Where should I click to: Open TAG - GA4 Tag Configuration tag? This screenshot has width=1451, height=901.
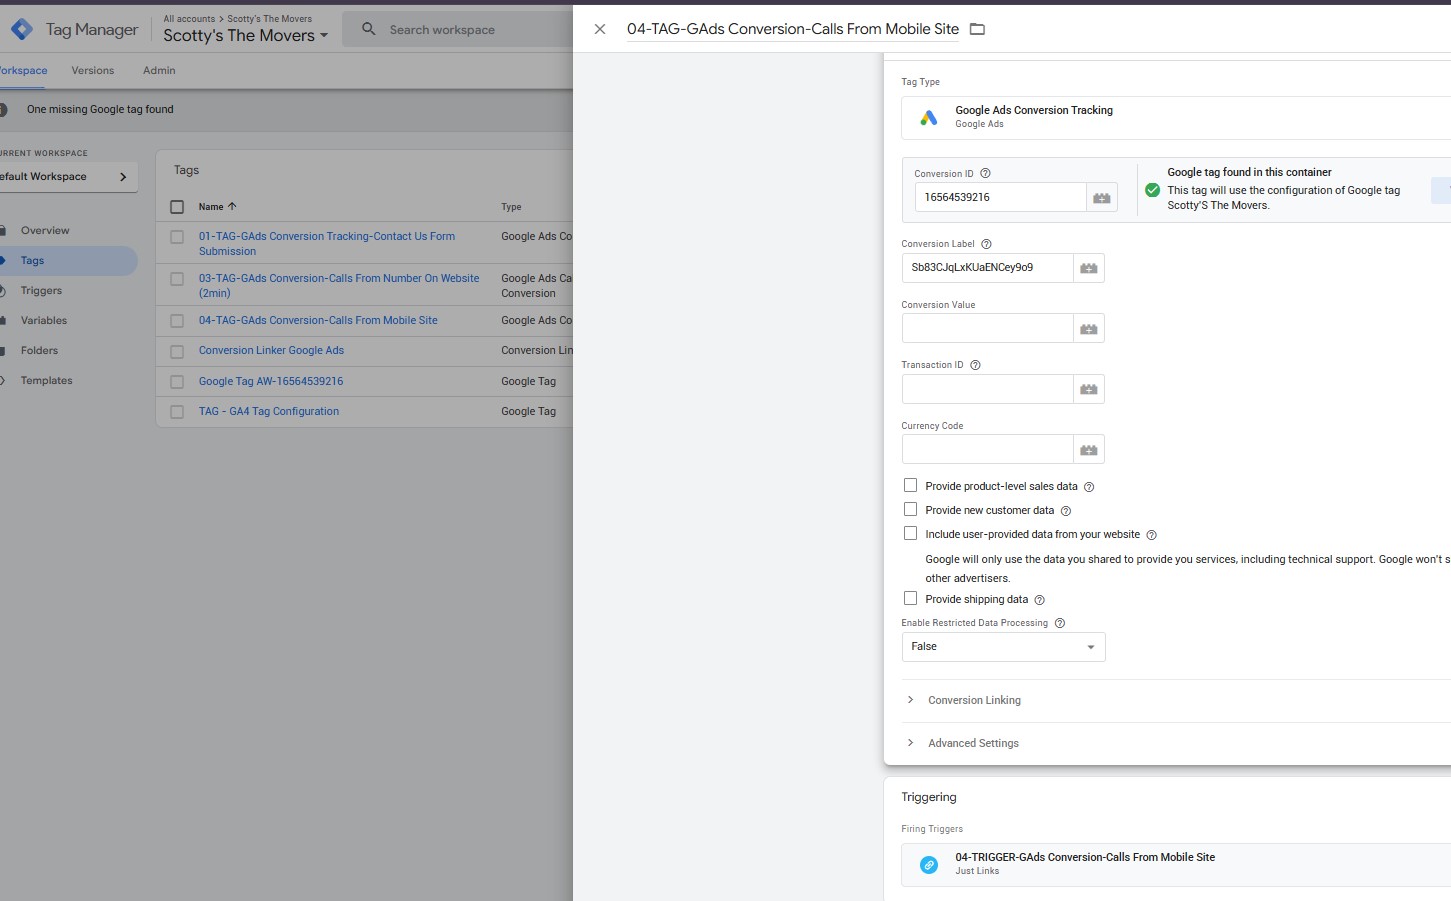point(269,412)
